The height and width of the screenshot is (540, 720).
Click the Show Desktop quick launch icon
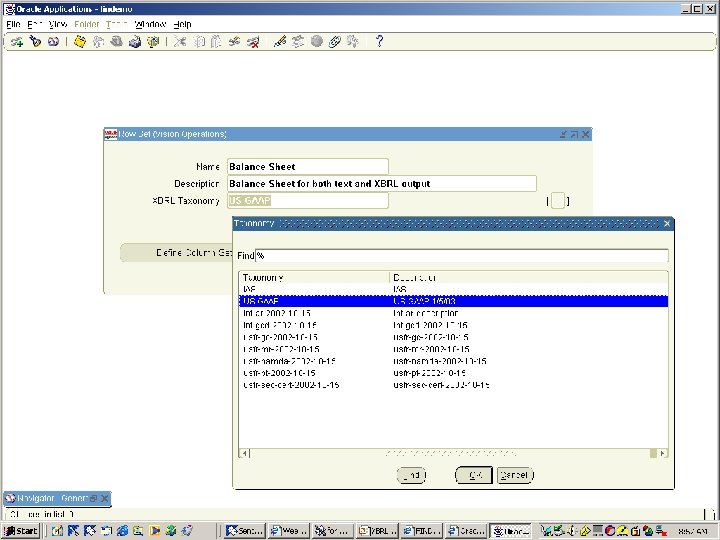tap(57, 531)
